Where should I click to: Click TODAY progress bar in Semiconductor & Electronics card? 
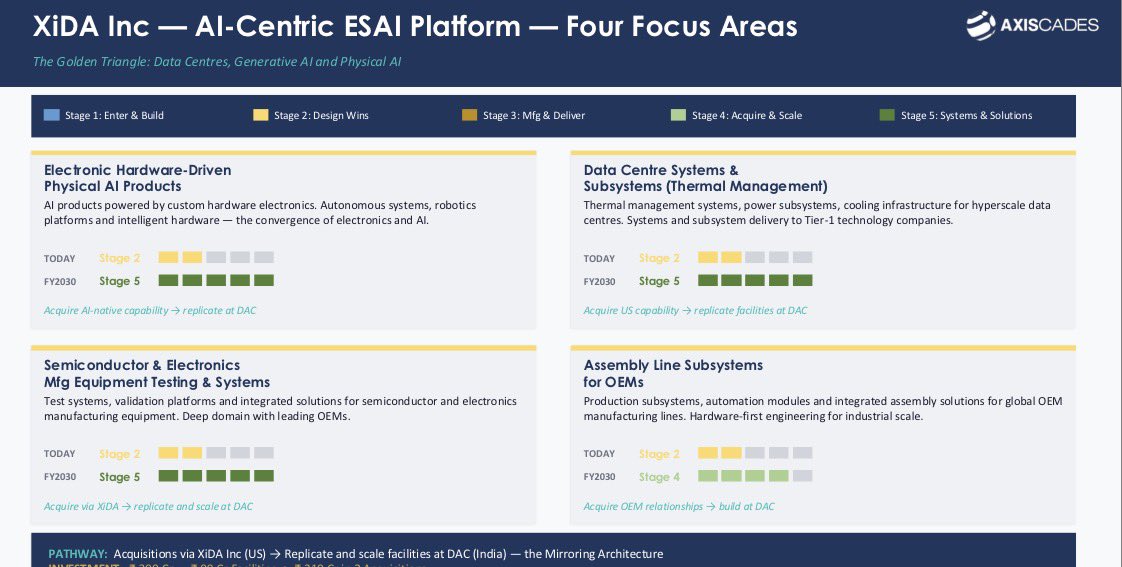[x=216, y=453]
